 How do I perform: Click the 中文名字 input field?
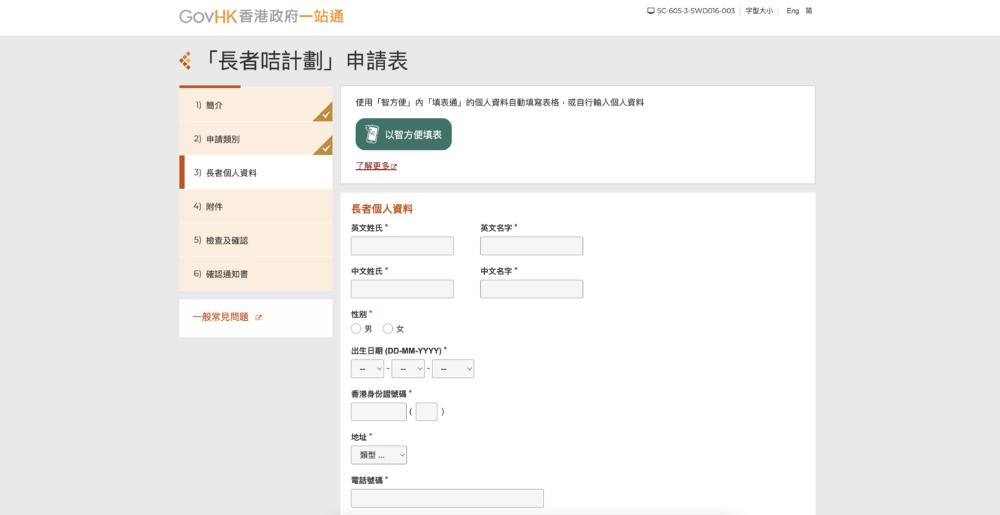click(531, 289)
